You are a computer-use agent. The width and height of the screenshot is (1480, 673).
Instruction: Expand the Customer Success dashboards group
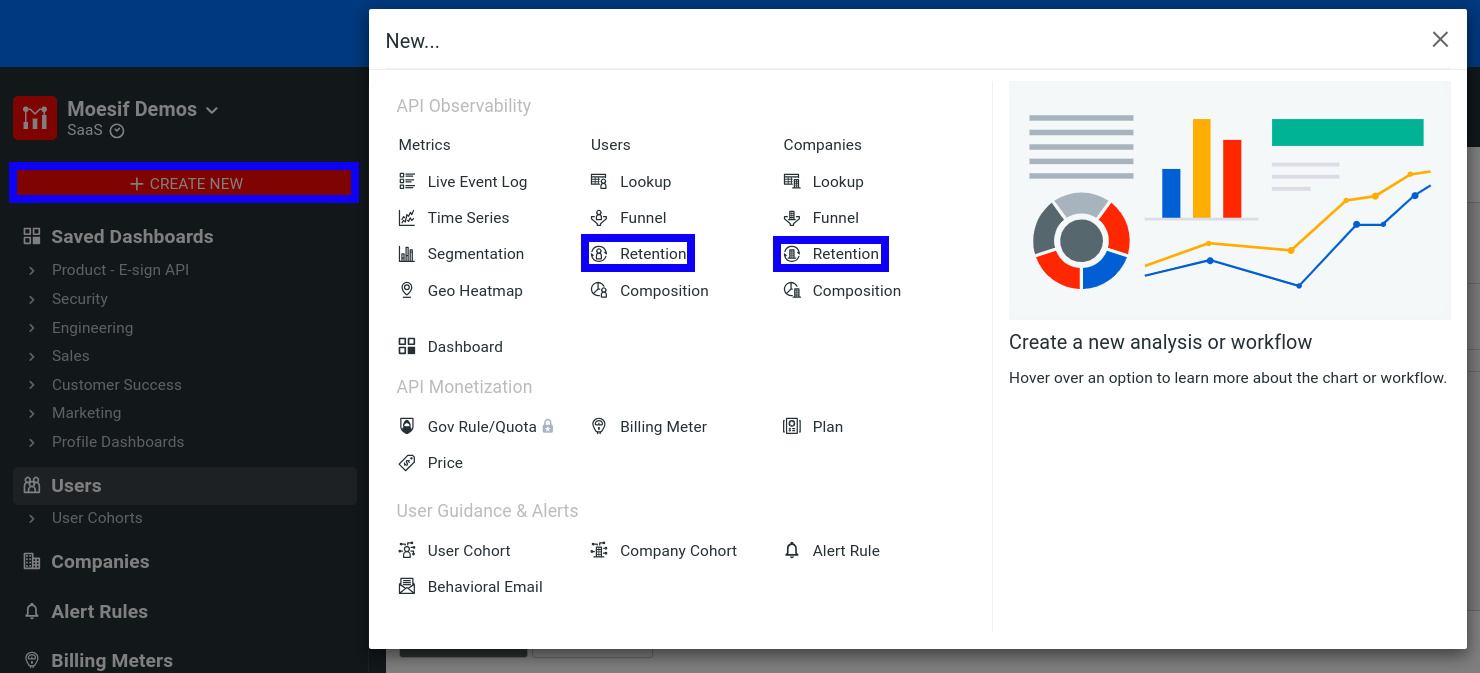[x=116, y=384]
